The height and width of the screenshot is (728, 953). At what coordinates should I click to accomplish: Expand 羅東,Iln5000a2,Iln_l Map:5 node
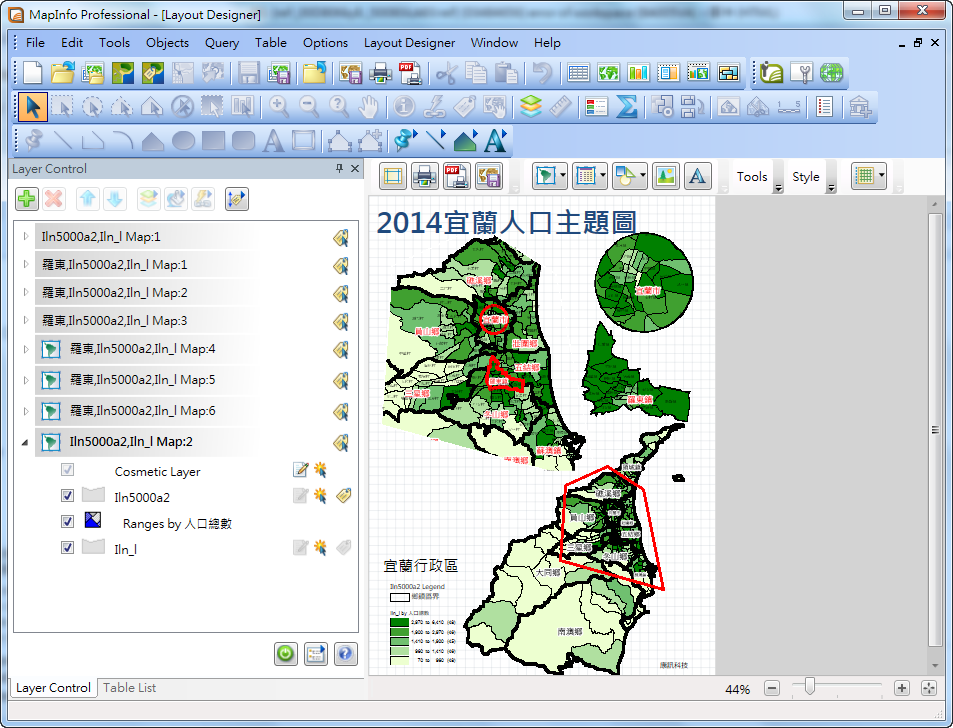26,380
